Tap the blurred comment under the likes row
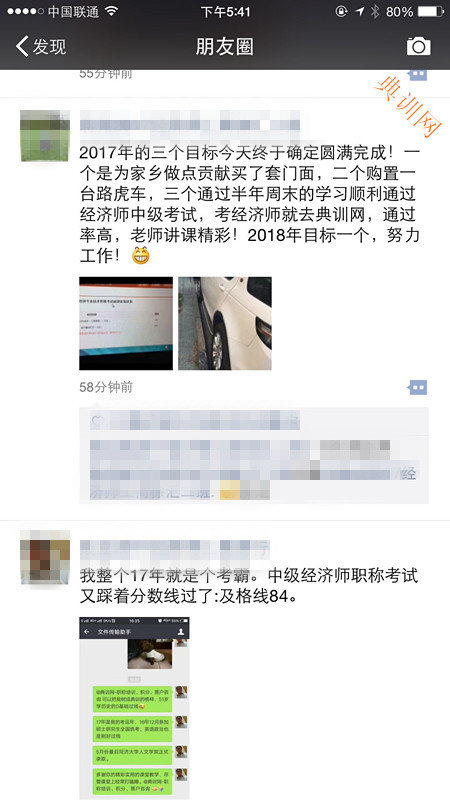The width and height of the screenshot is (450, 800). [253, 469]
